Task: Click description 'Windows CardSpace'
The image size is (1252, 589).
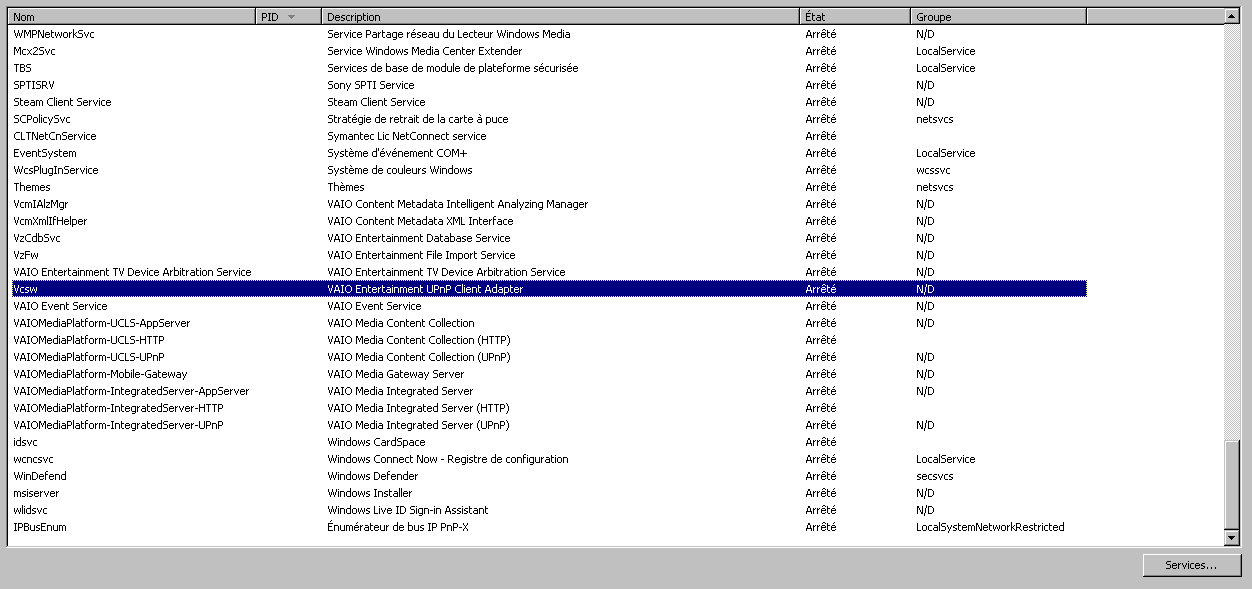Action: click(x=376, y=442)
